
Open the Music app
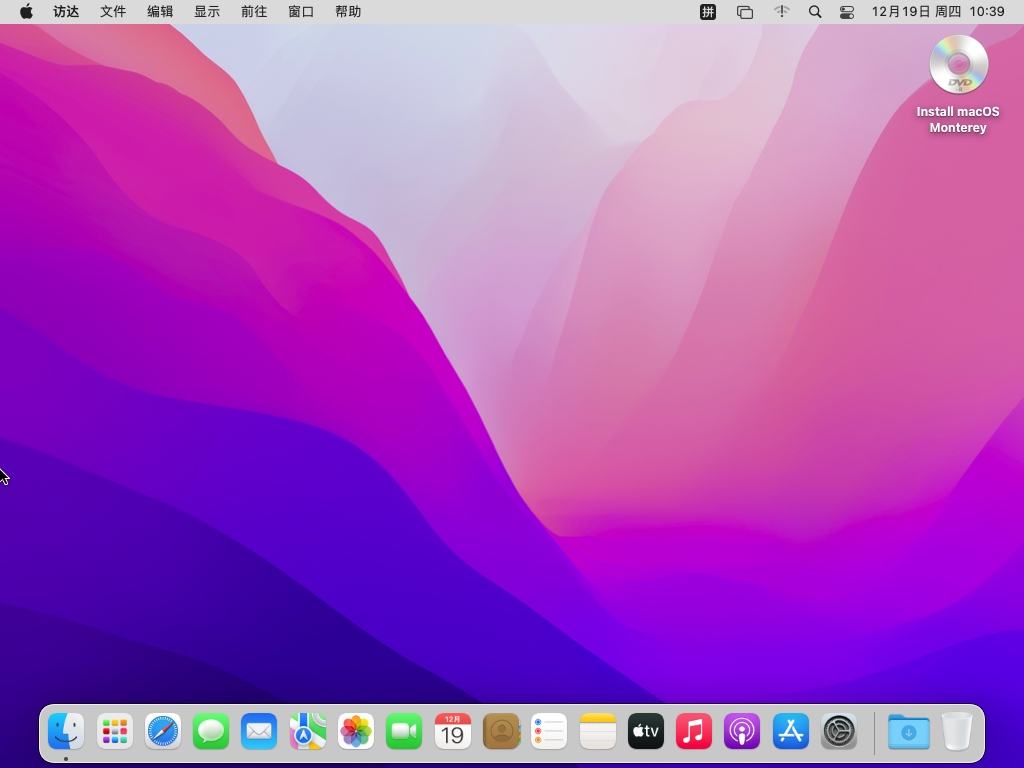[694, 732]
